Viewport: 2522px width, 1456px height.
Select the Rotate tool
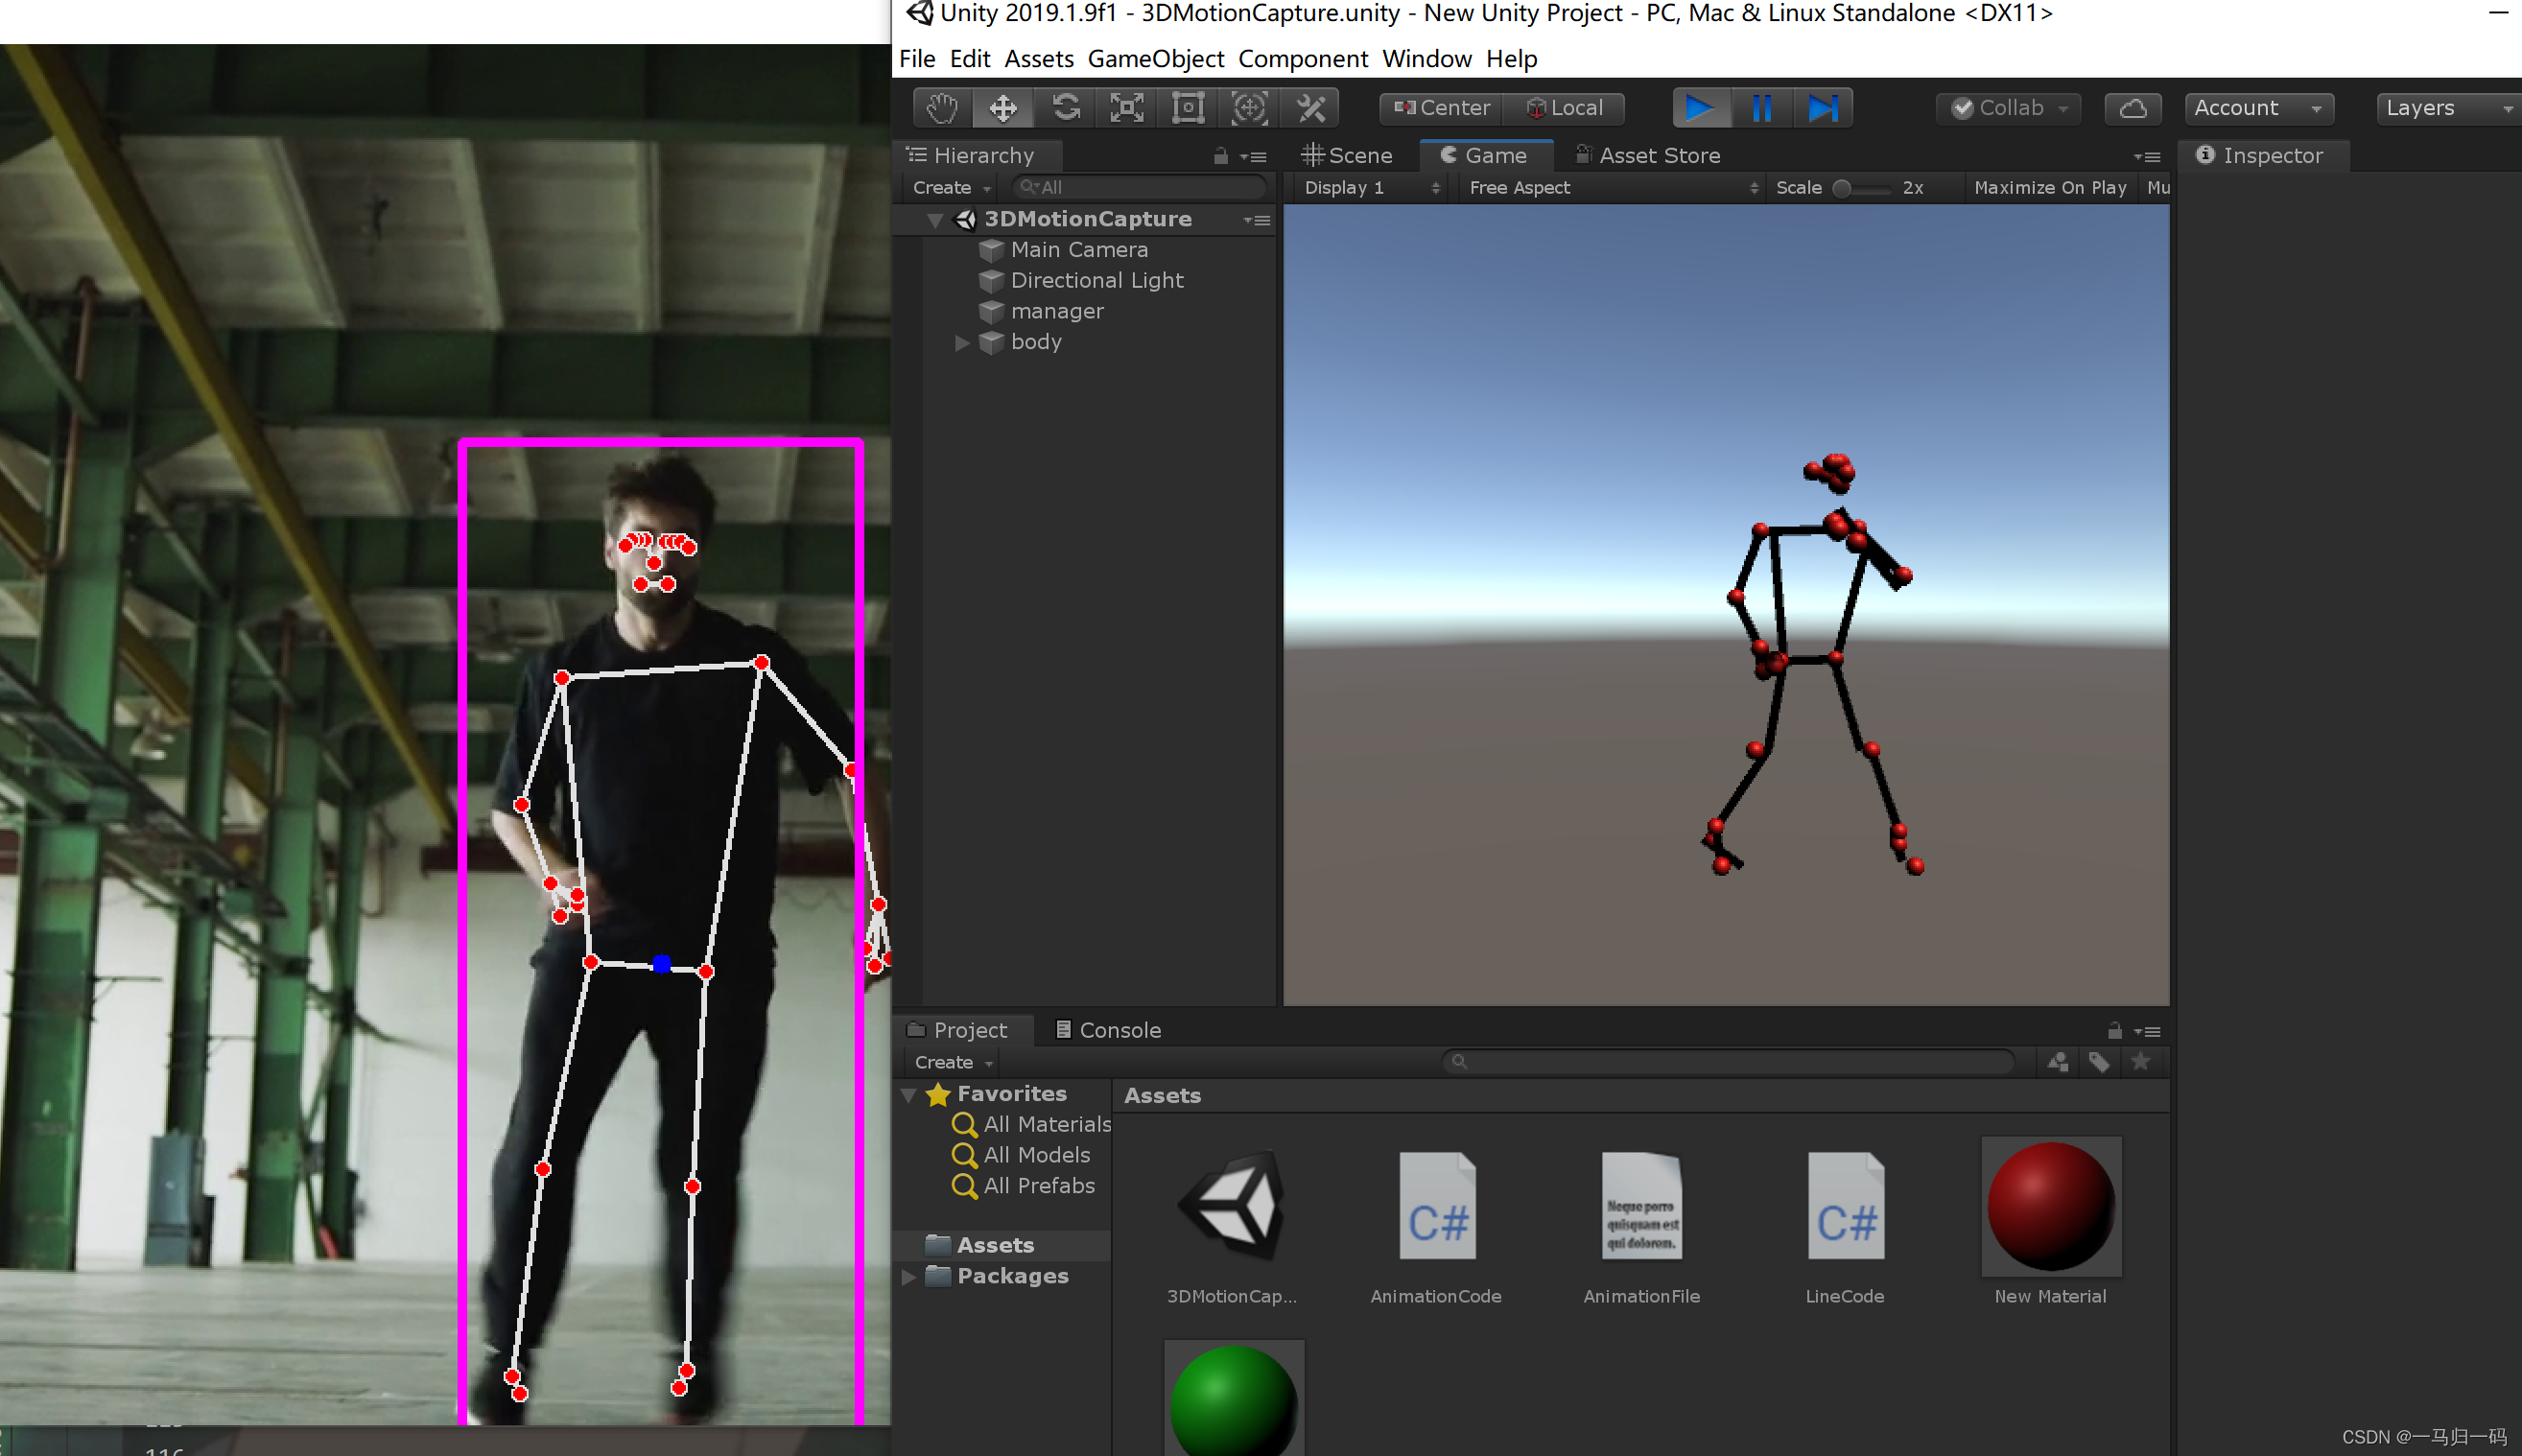[1066, 108]
